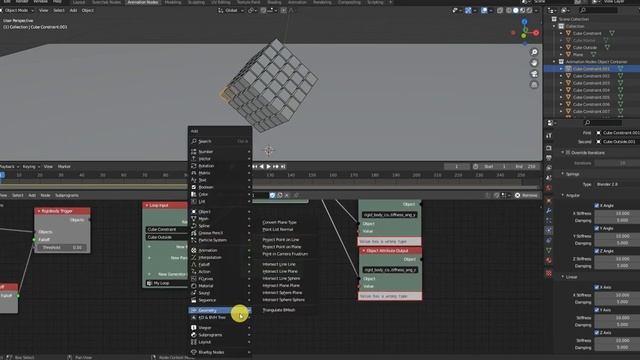Open the Interpolation submenu
640x360 pixels.
[x=220, y=258]
